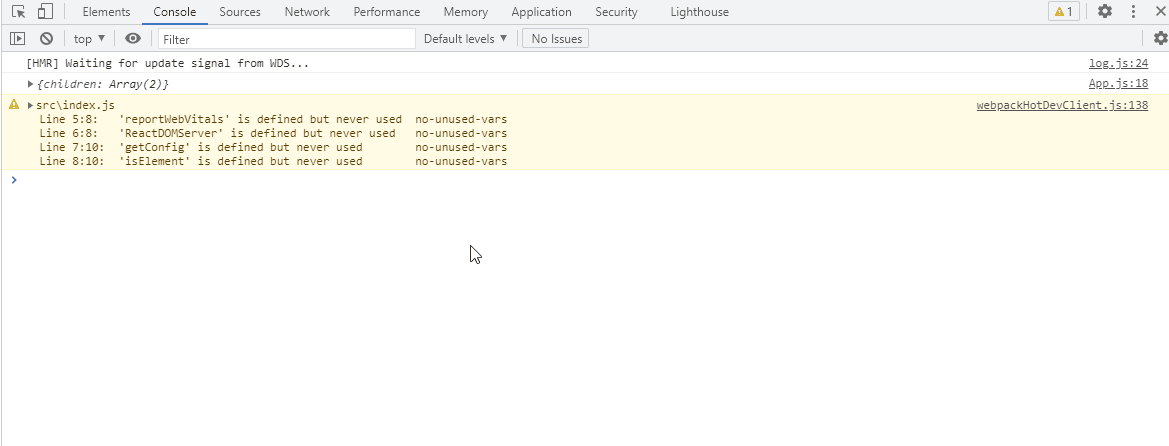Open the DevTools three-dot menu
Viewport: 1169px width, 446px height.
click(1133, 12)
